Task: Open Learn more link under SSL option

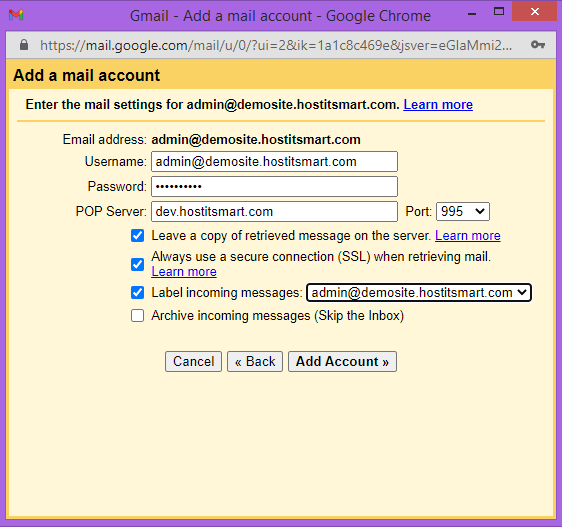Action: (184, 272)
